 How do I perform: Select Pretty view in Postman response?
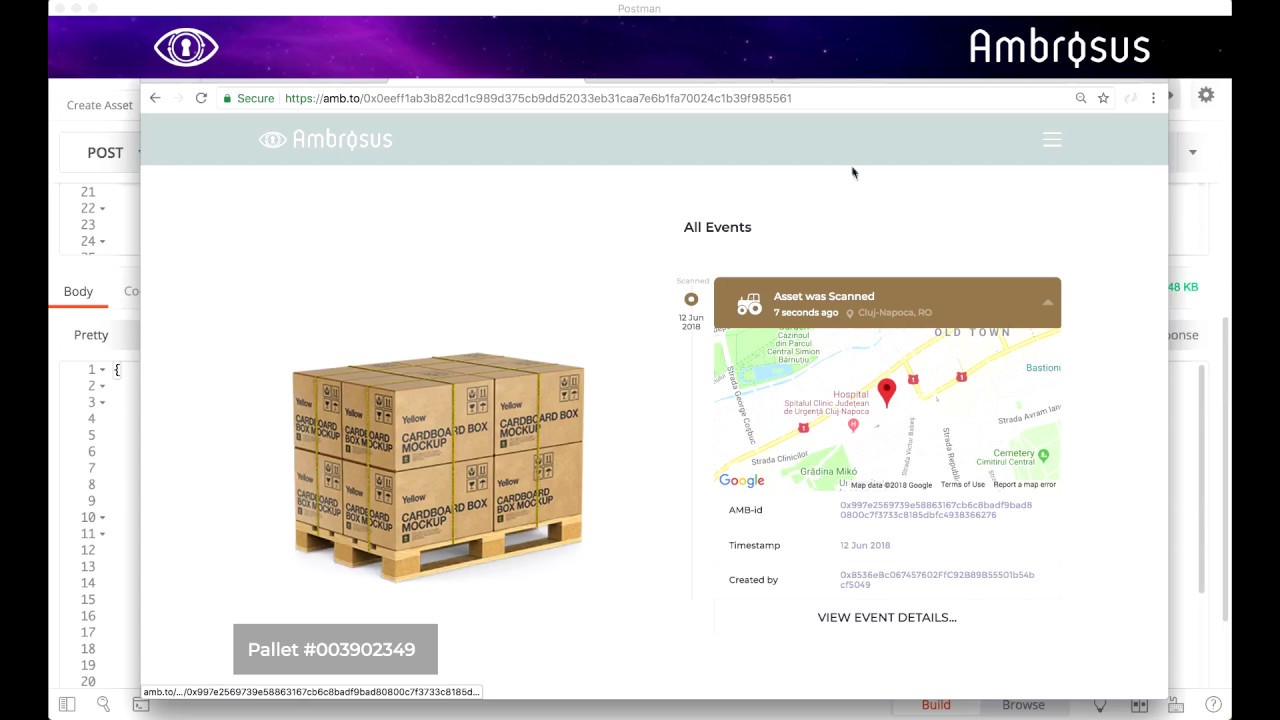(x=91, y=335)
